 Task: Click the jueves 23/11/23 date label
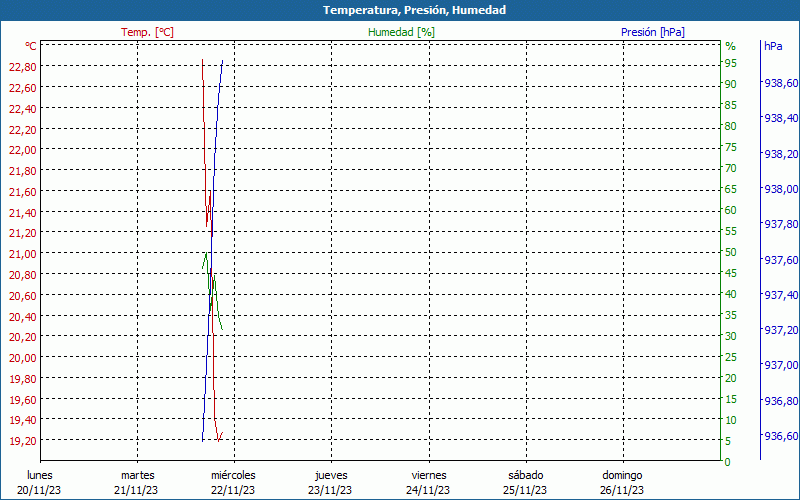click(331, 483)
